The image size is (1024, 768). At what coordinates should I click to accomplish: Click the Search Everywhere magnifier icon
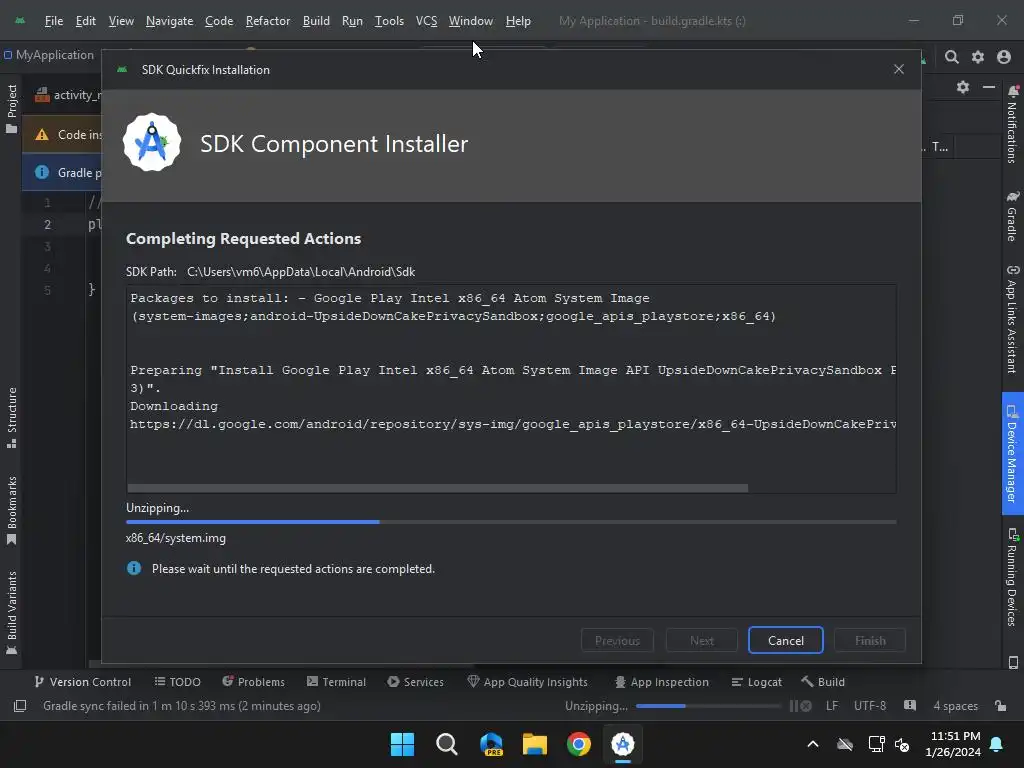pos(952,57)
